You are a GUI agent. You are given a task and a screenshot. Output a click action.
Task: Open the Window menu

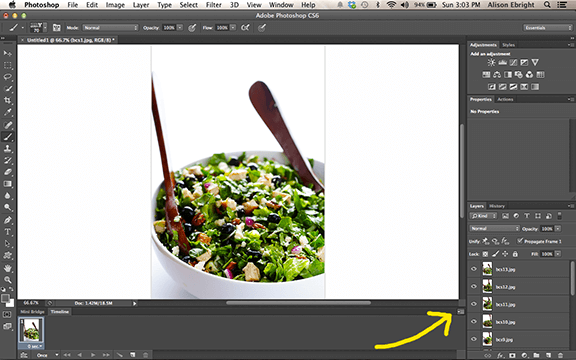(x=281, y=5)
